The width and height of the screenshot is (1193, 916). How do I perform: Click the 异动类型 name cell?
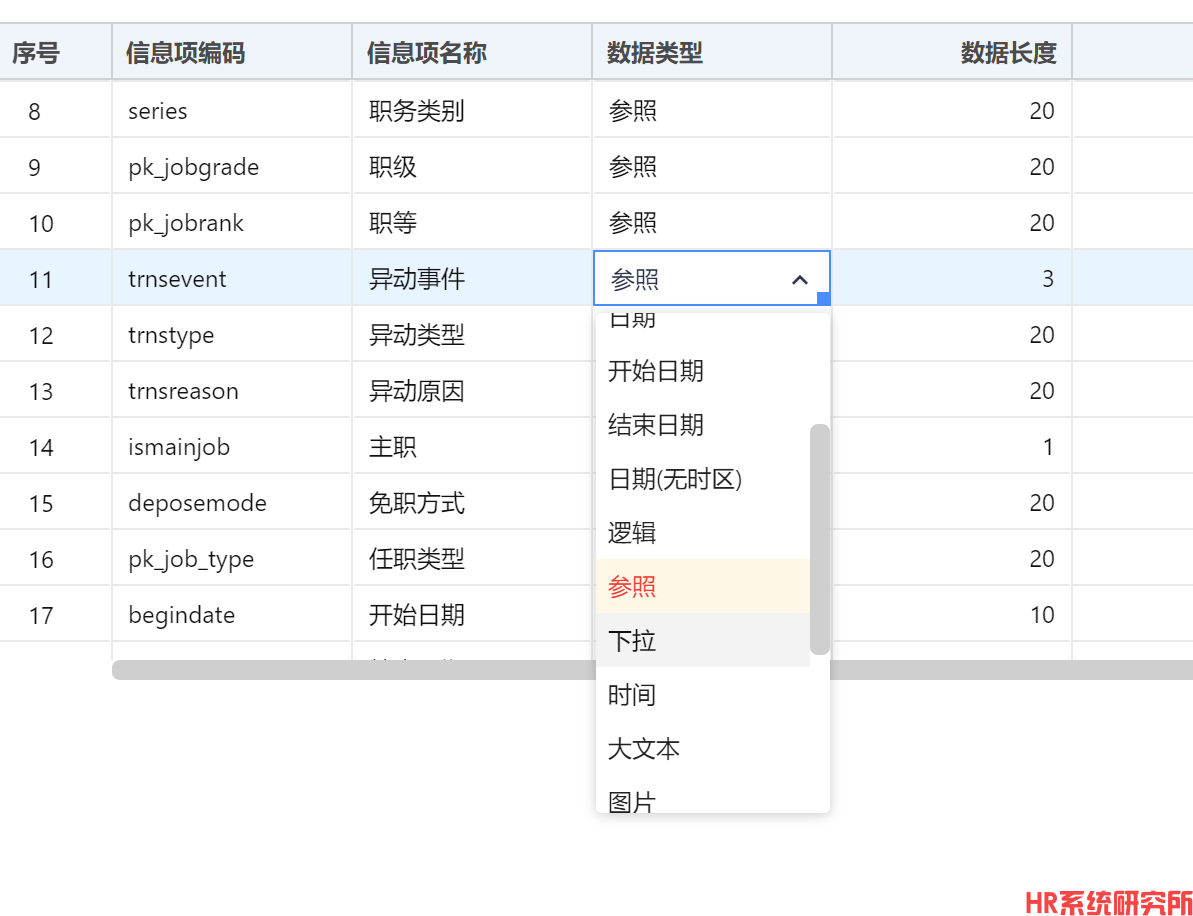click(x=417, y=335)
